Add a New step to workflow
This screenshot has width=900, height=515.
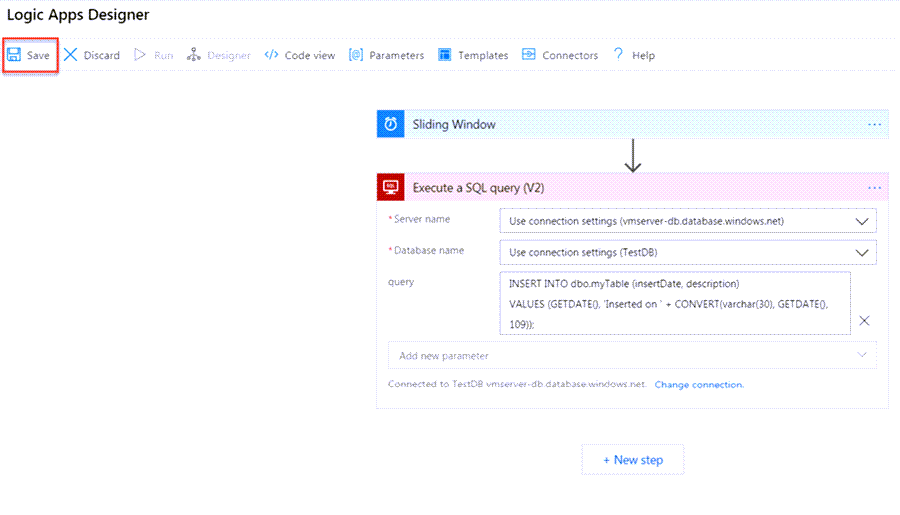[633, 460]
